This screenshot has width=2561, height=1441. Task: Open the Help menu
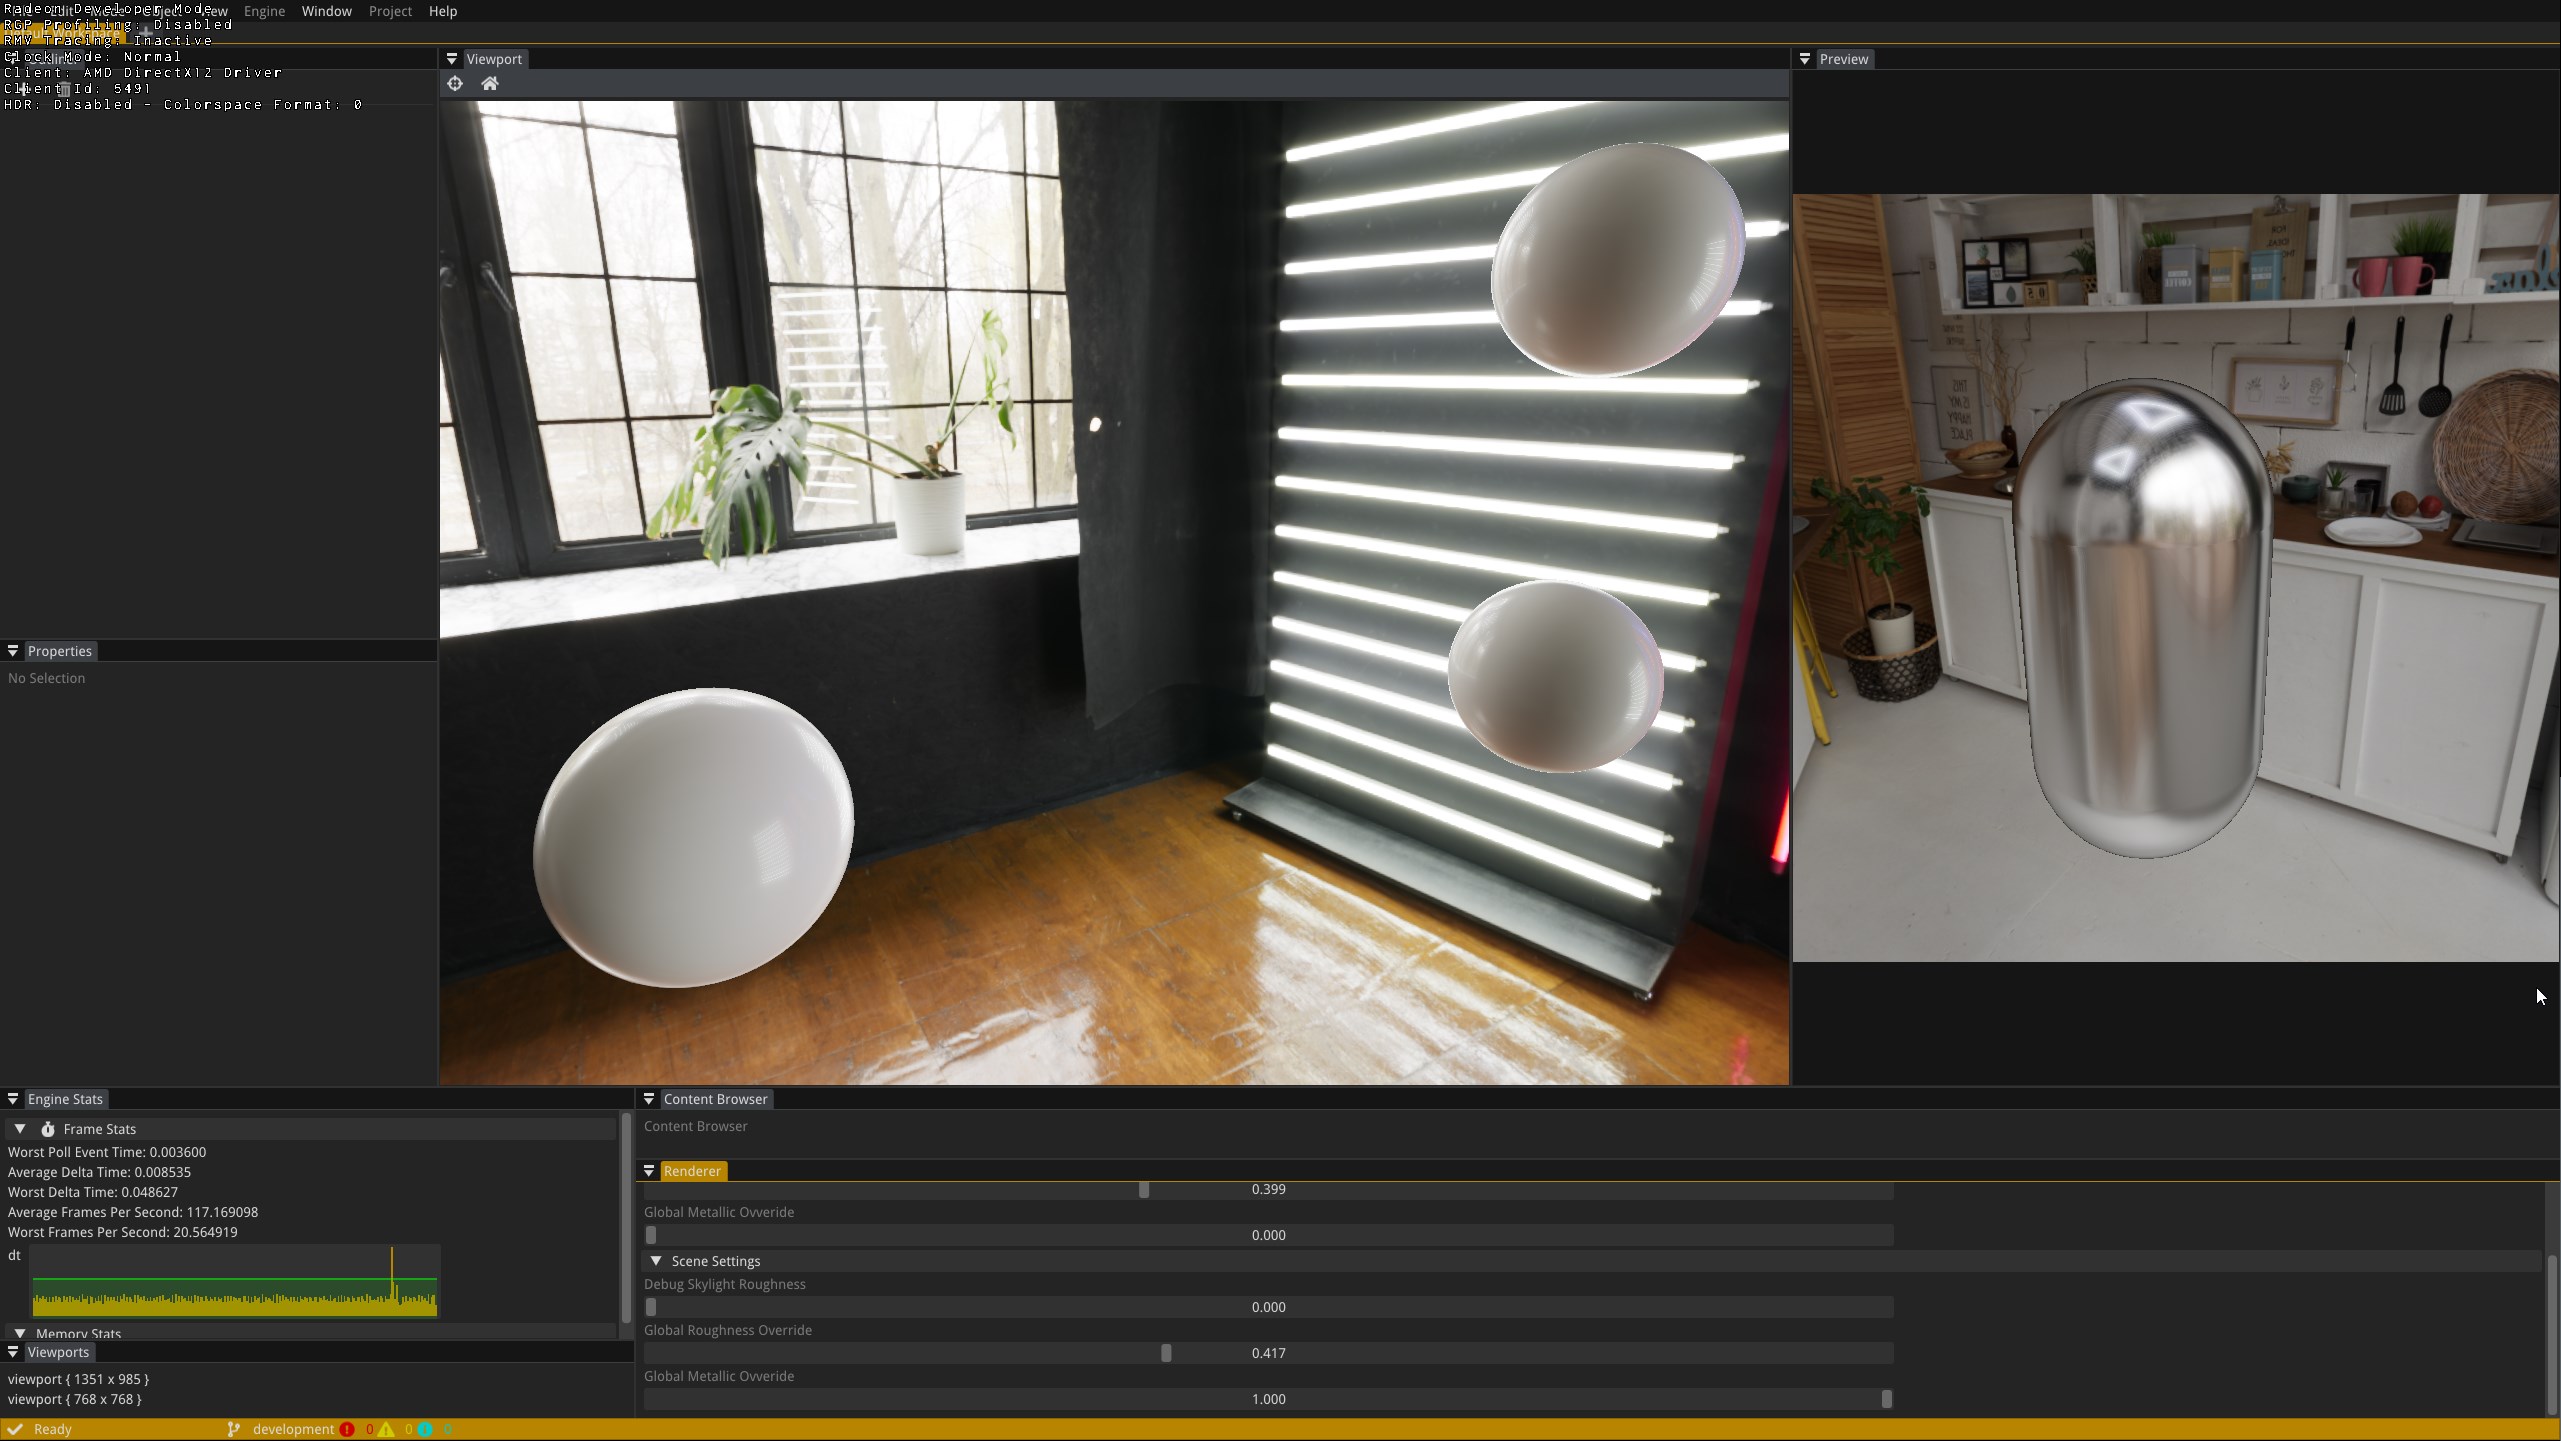(x=442, y=11)
